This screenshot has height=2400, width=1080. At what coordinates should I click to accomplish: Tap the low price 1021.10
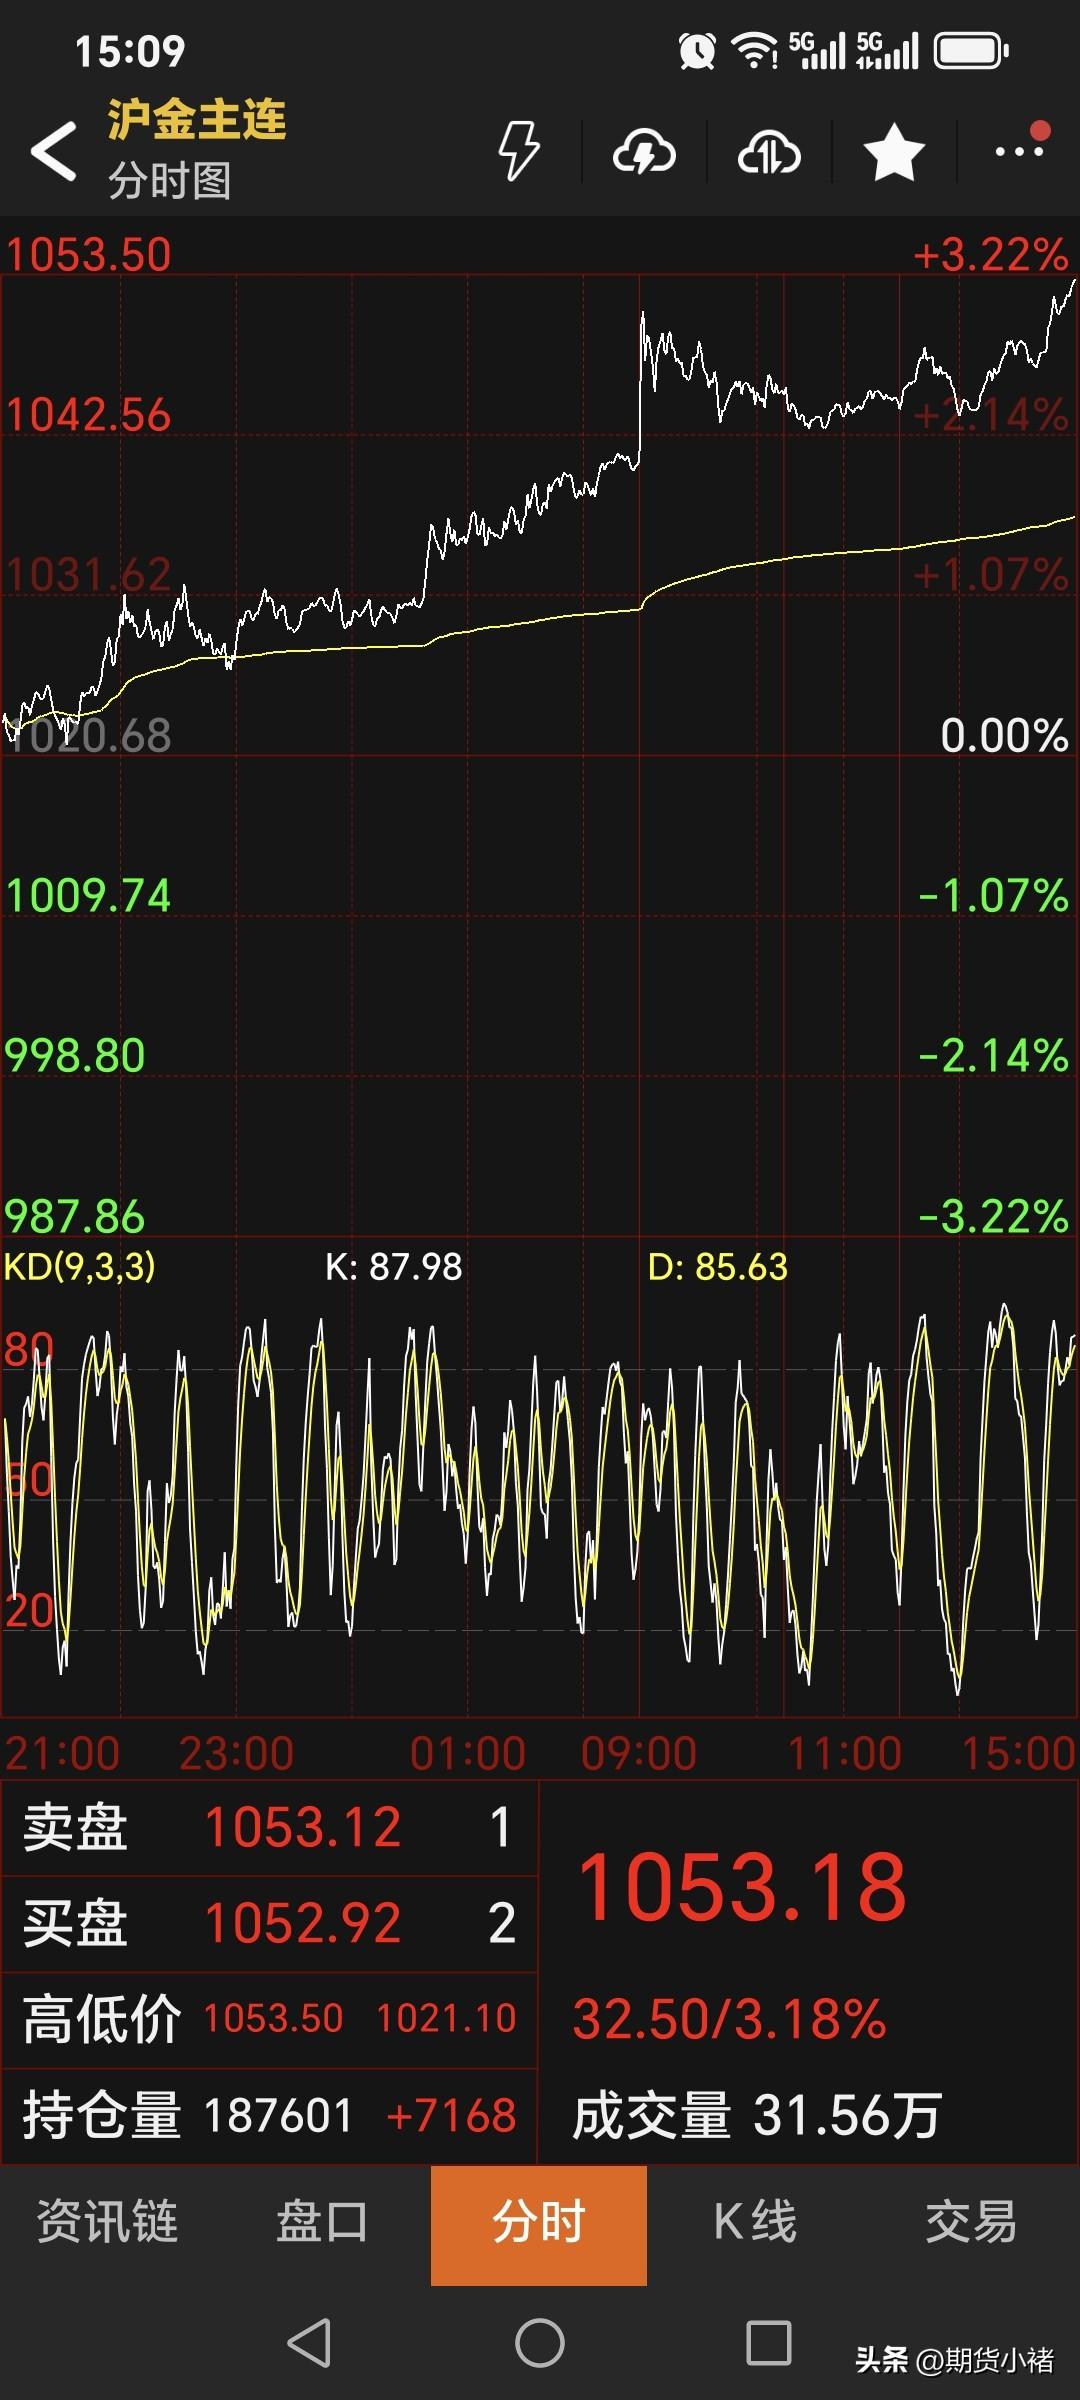pos(447,2019)
